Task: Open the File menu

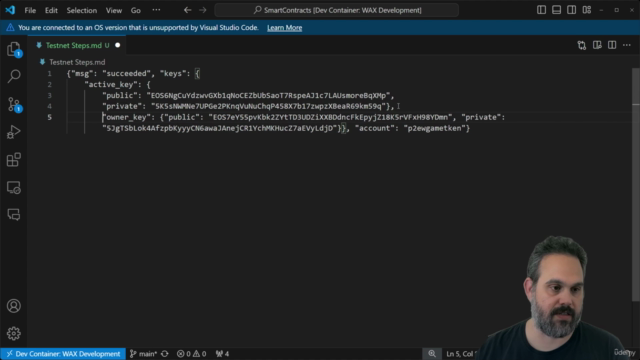Action: [x=30, y=10]
